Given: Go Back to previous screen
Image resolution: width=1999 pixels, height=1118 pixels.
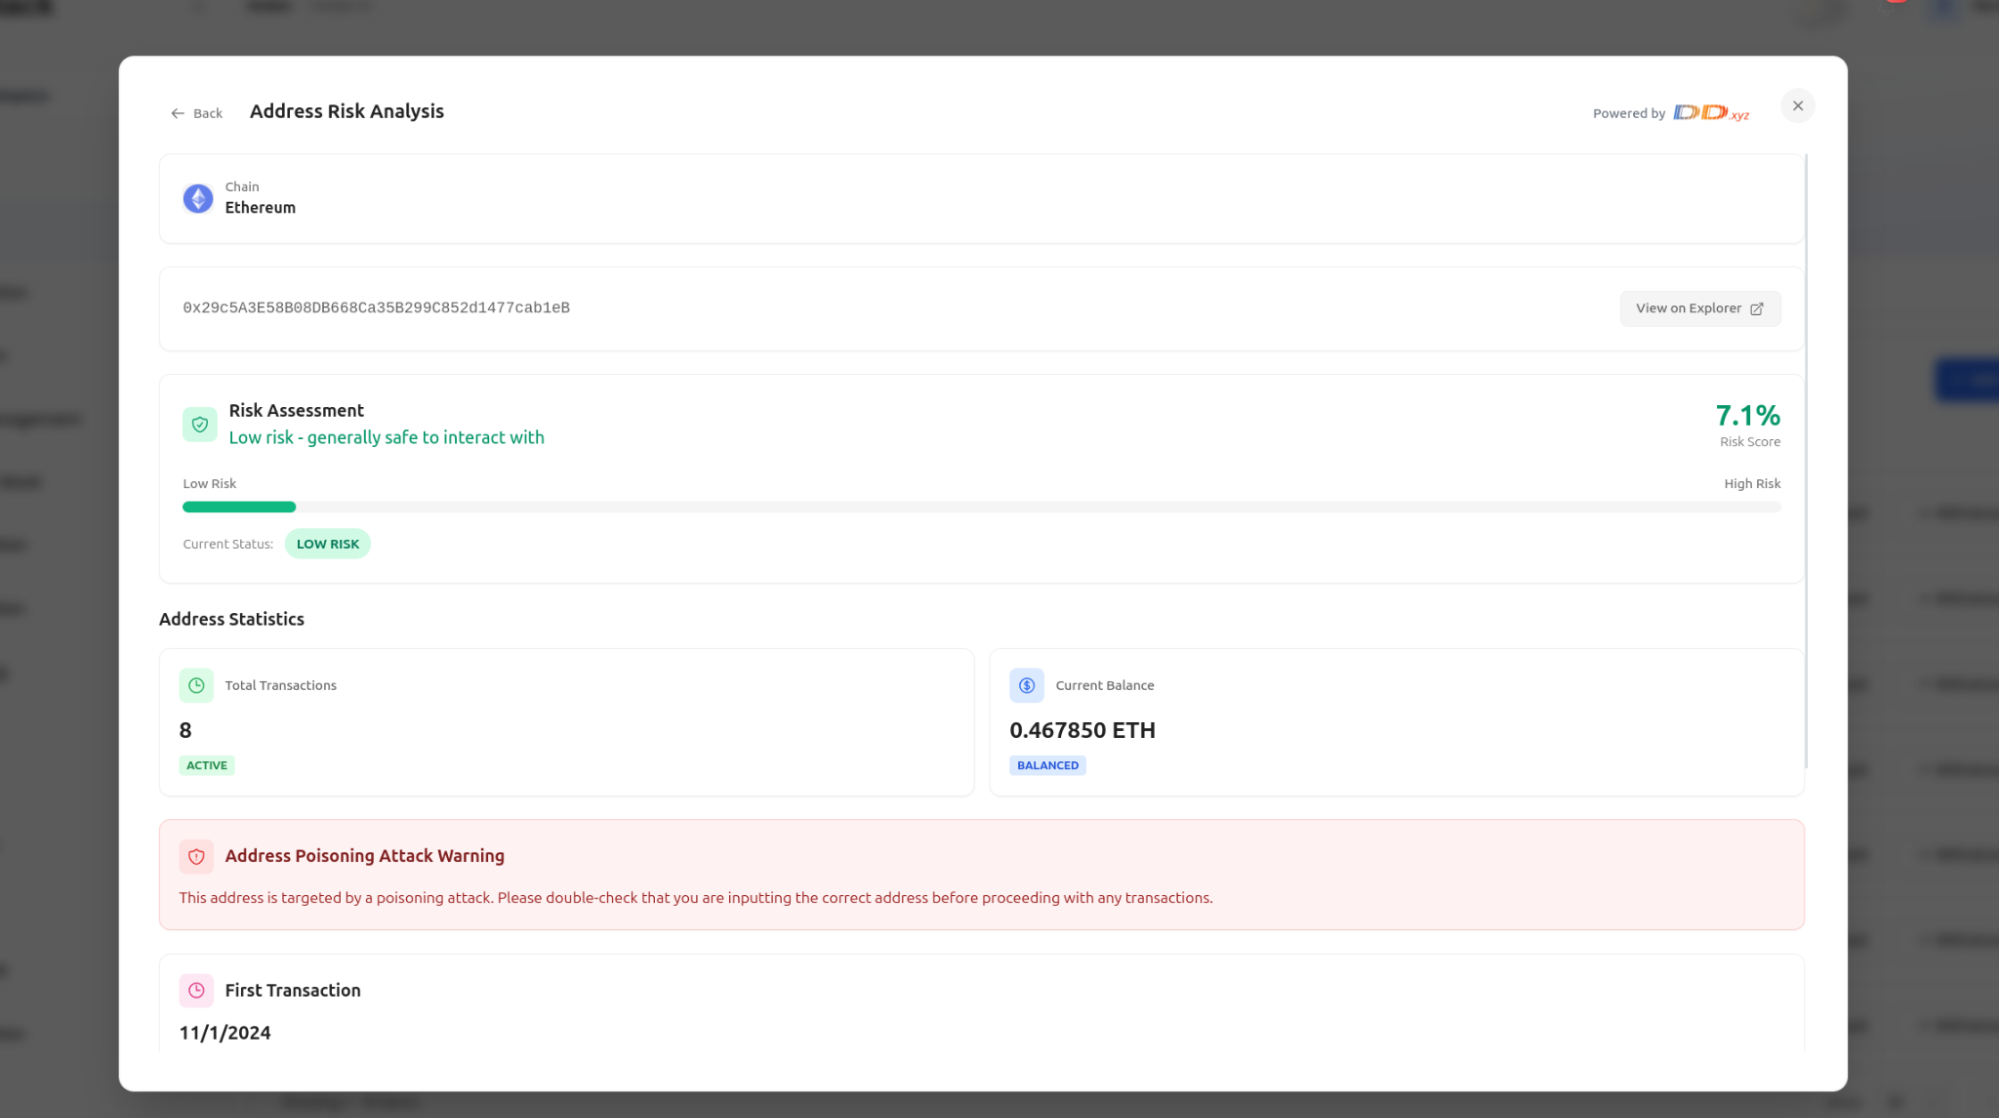Looking at the screenshot, I should click(x=207, y=113).
